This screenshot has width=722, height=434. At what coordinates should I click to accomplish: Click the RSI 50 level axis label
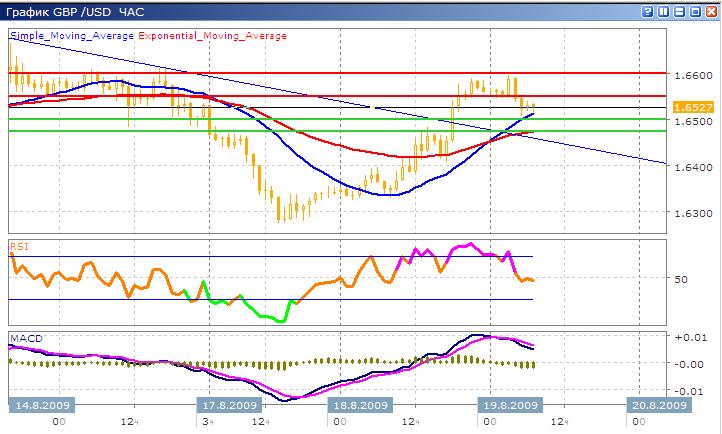click(x=681, y=279)
